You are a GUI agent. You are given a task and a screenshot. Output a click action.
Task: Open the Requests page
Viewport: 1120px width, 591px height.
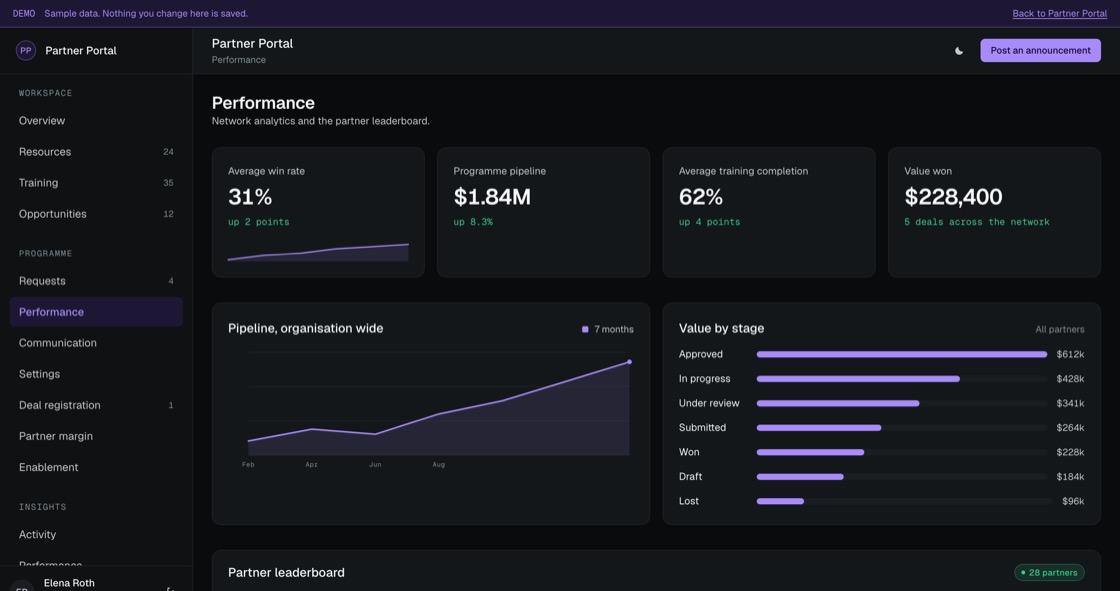point(96,281)
